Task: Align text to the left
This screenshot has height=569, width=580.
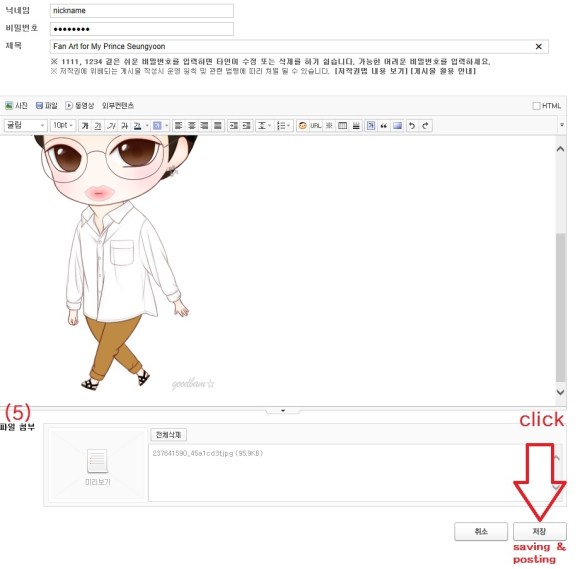Action: pos(179,126)
